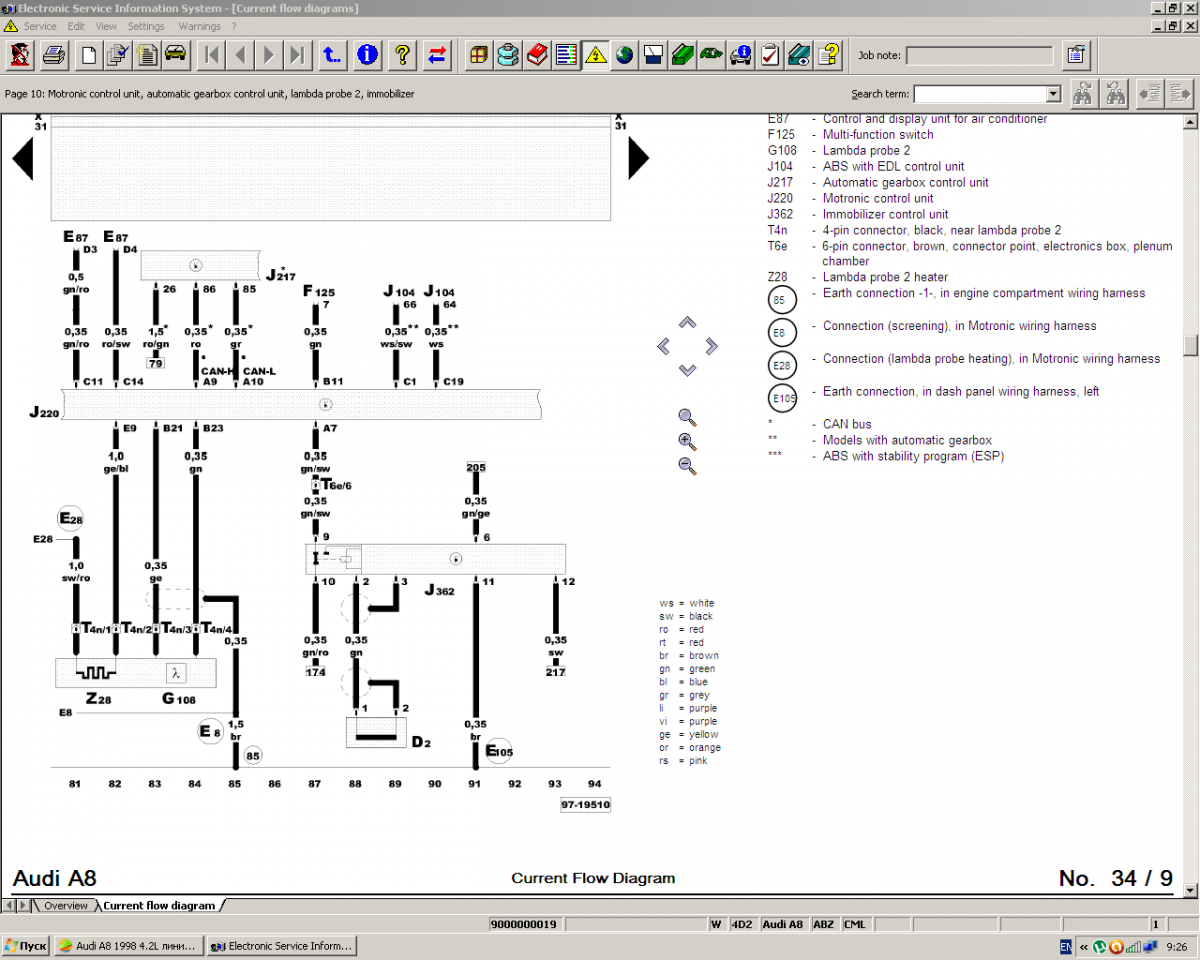The width and height of the screenshot is (1200, 960).
Task: Pan diagram up with the up chevron
Action: point(687,323)
